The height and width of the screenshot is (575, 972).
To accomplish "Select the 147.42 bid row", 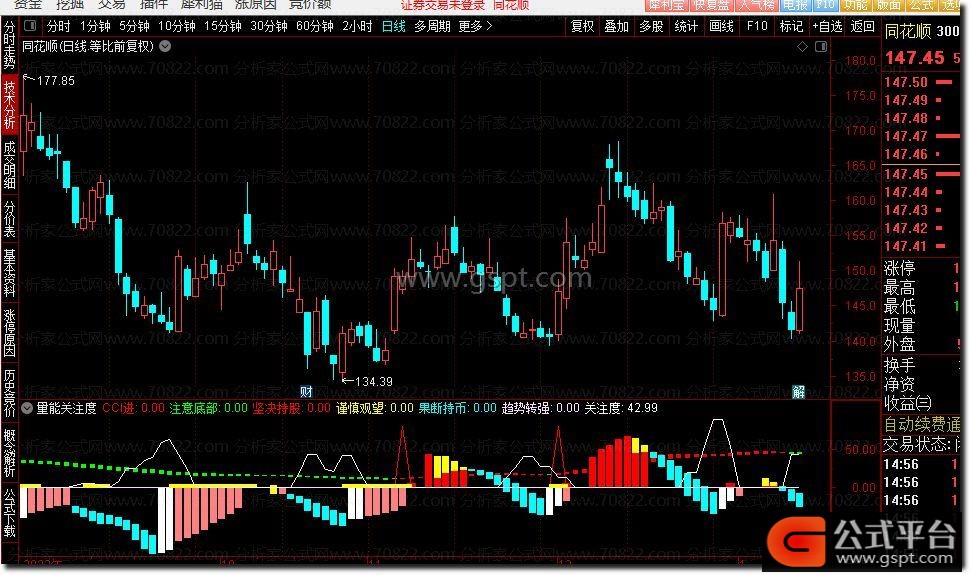I will (x=921, y=228).
